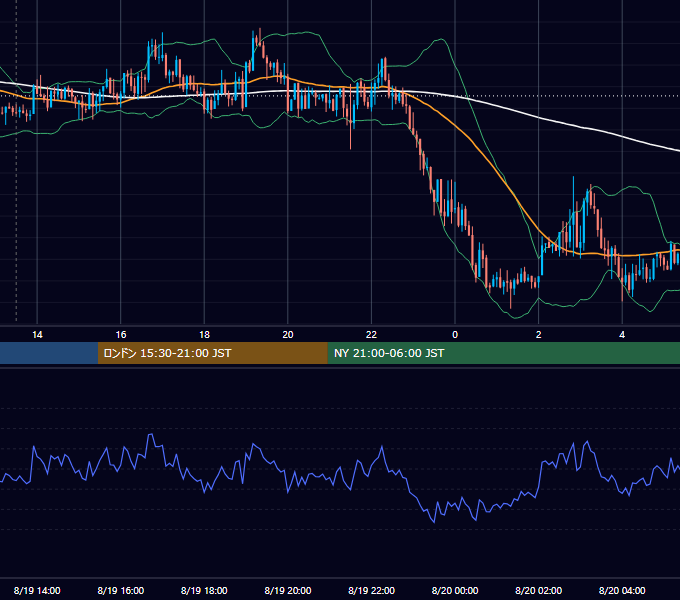Click the 8/19 20:00 time label

288,590
